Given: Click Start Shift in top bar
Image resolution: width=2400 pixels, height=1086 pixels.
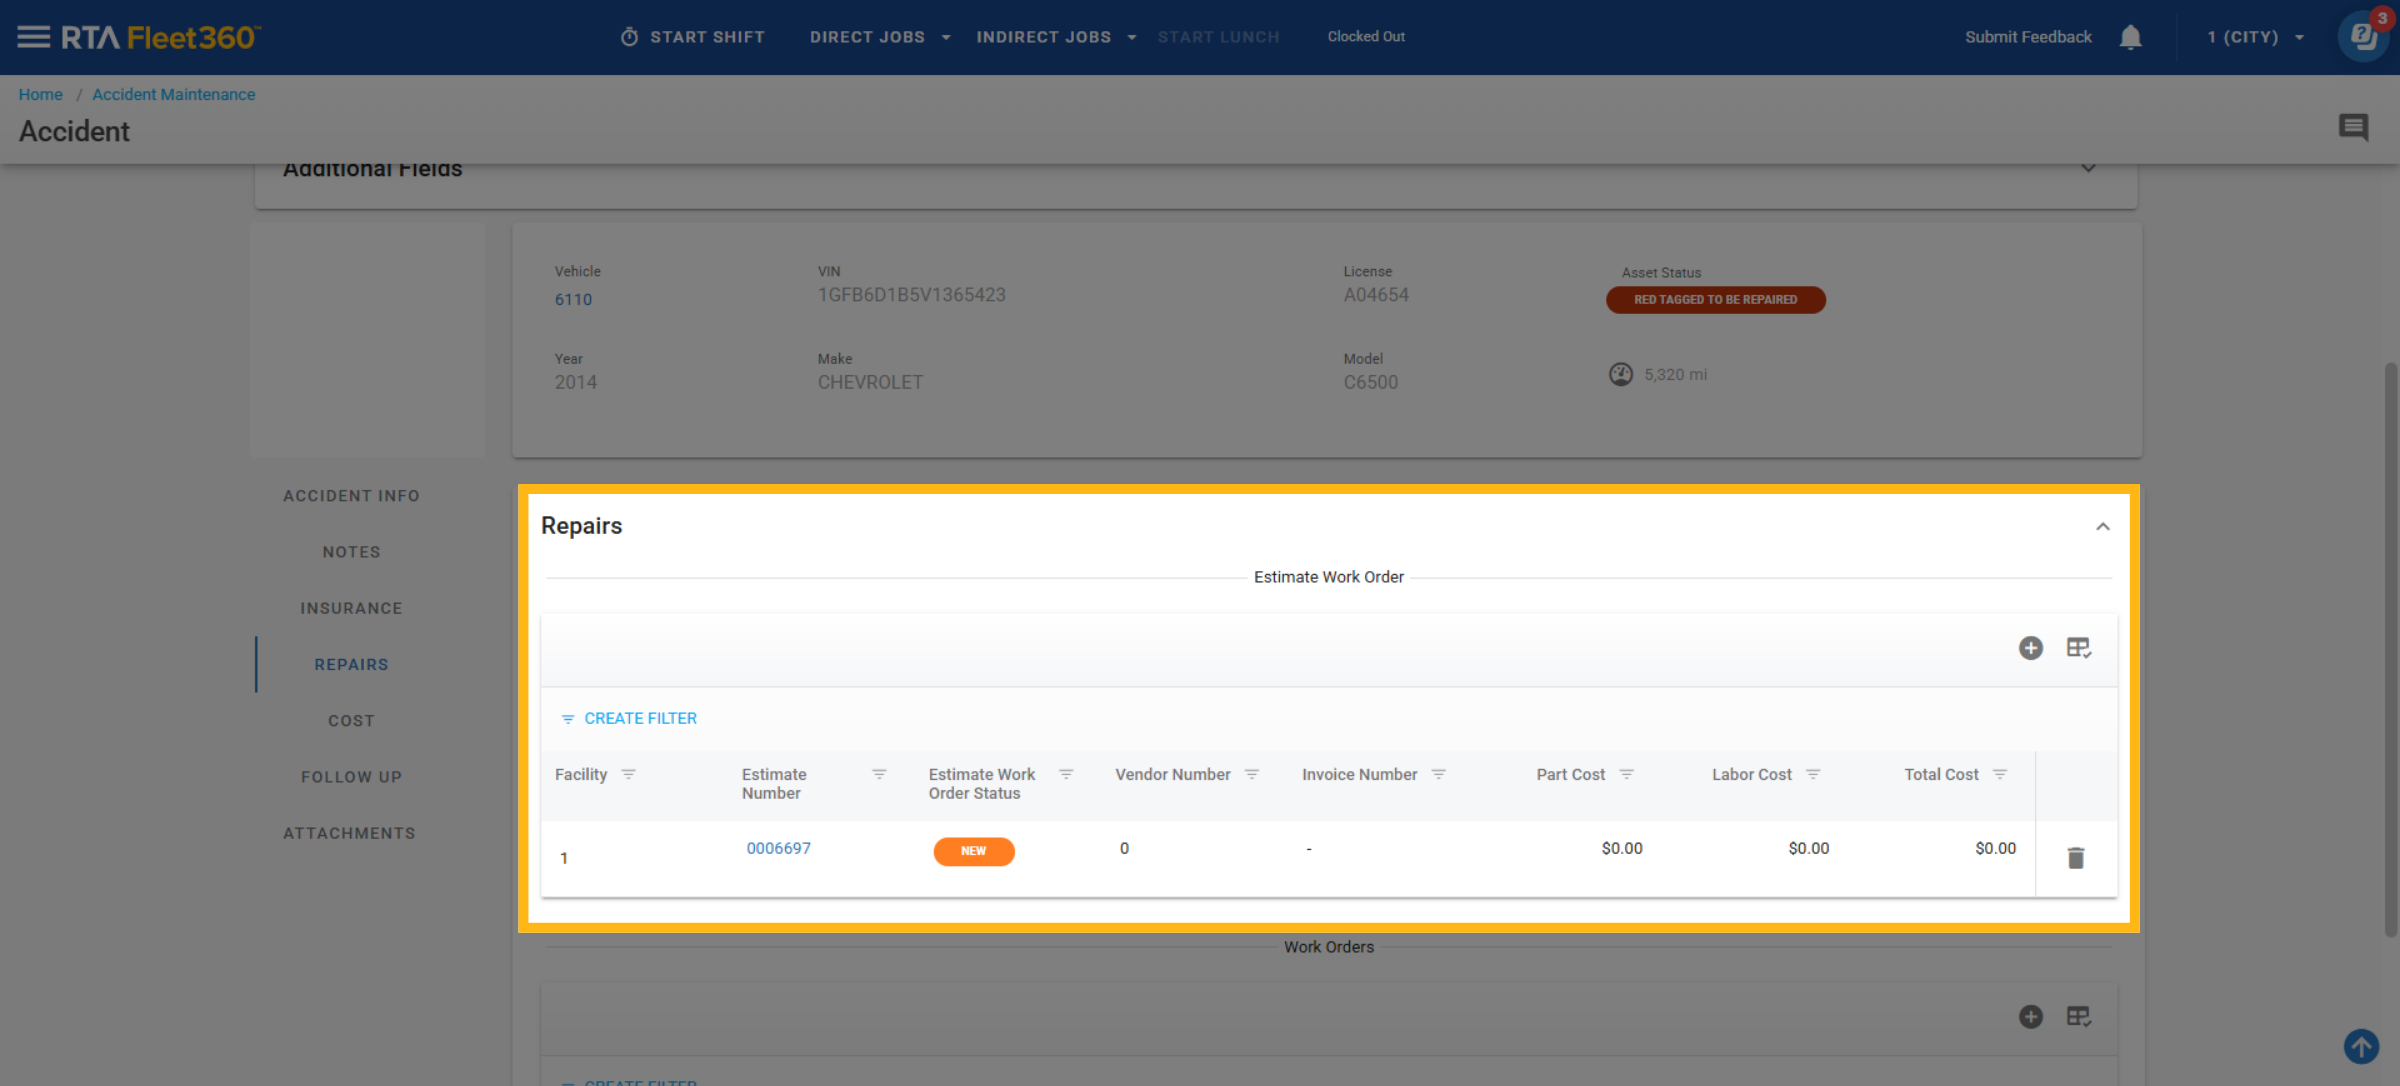Looking at the screenshot, I should click(x=692, y=37).
